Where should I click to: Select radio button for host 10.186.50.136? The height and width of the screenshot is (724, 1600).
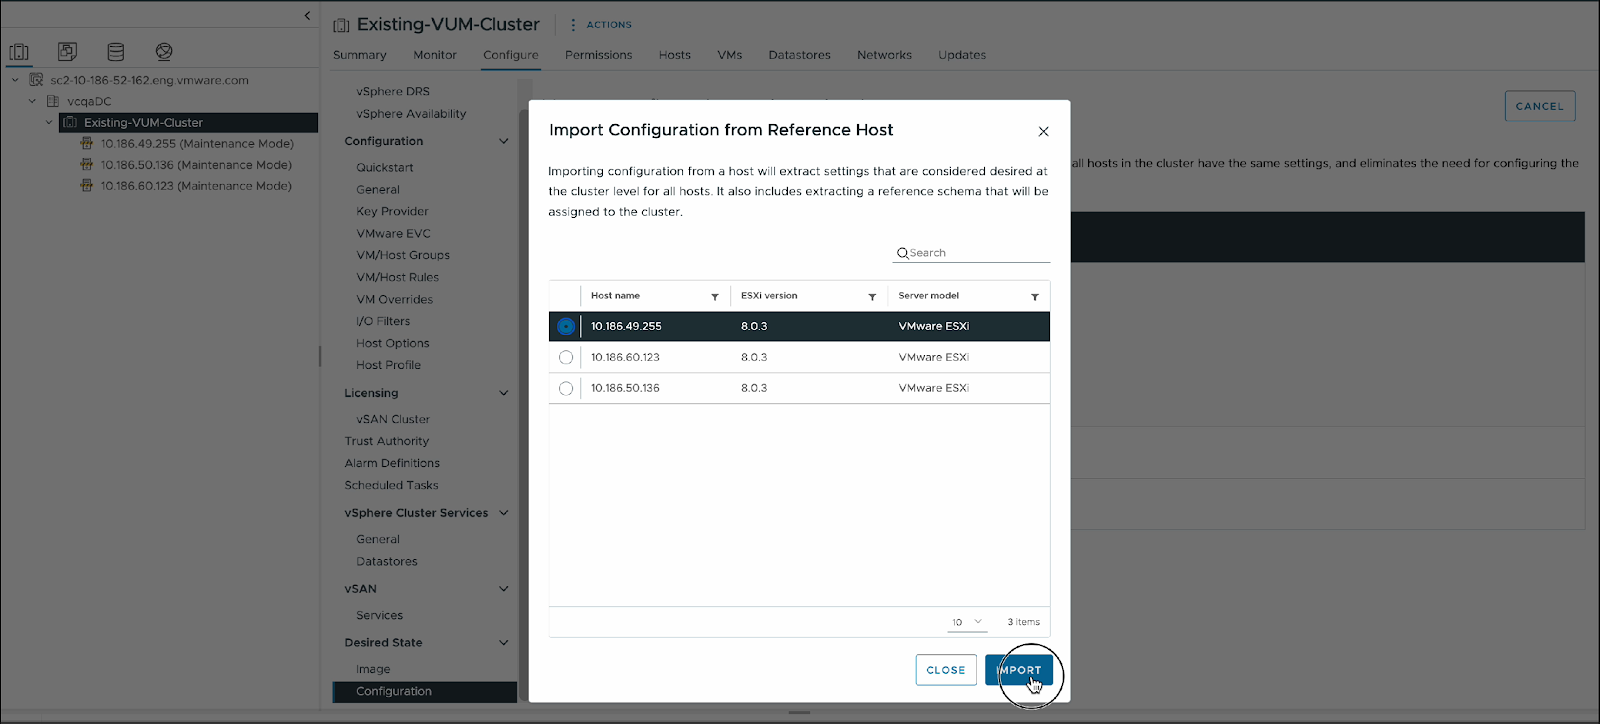pyautogui.click(x=566, y=388)
